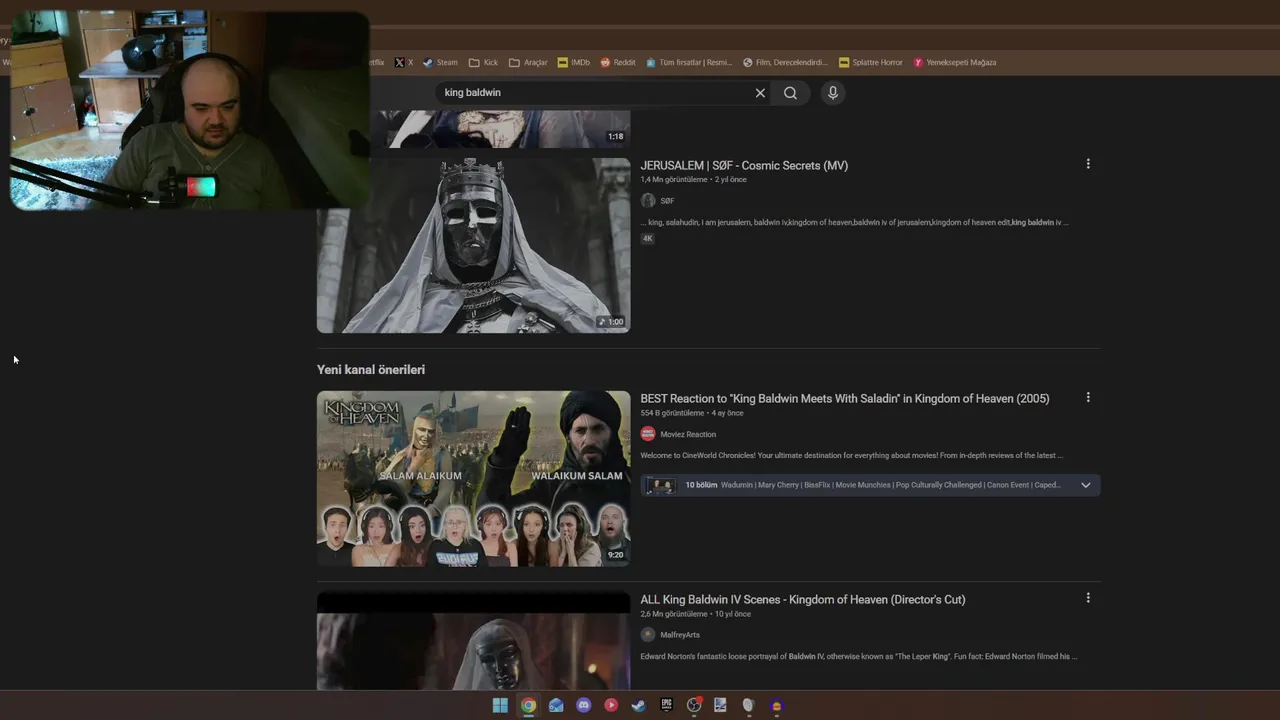Start voice search with the microphone icon

(832, 93)
